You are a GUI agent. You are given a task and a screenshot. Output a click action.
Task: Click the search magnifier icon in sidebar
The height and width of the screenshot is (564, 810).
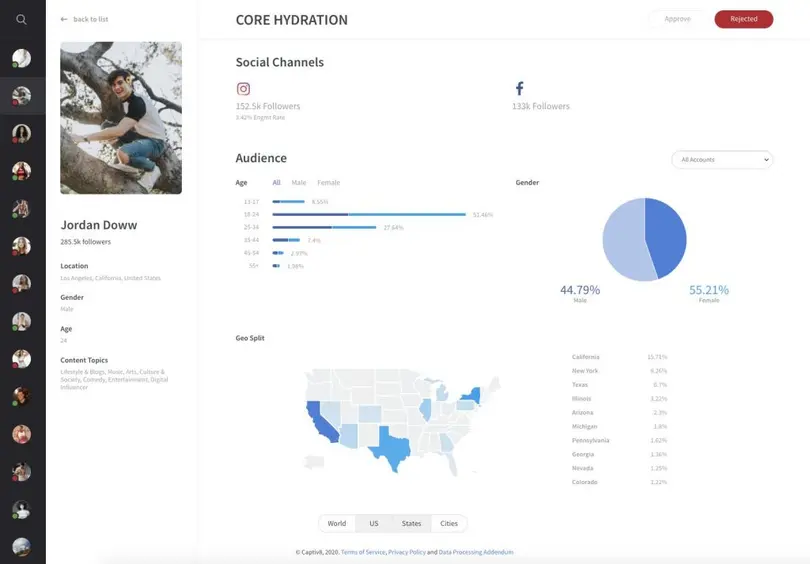coord(22,19)
